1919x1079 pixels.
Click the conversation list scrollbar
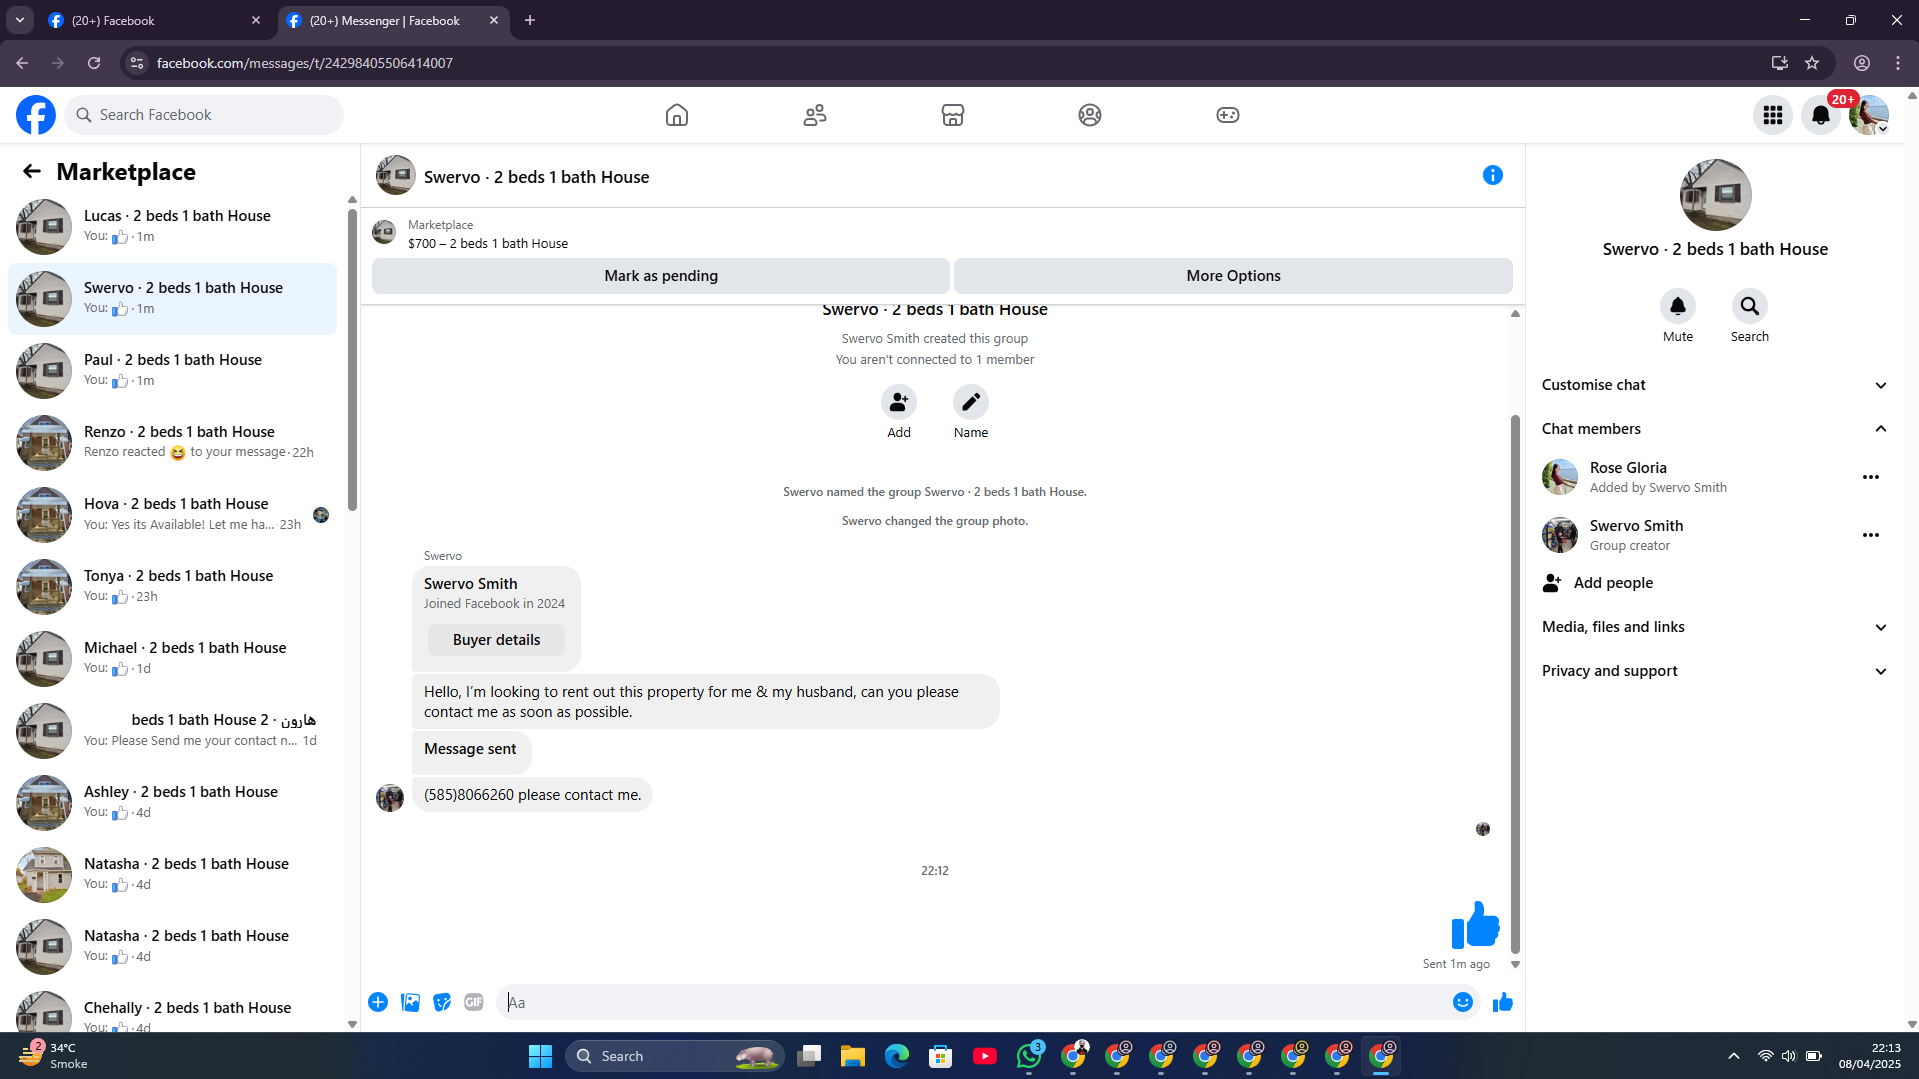click(x=352, y=360)
